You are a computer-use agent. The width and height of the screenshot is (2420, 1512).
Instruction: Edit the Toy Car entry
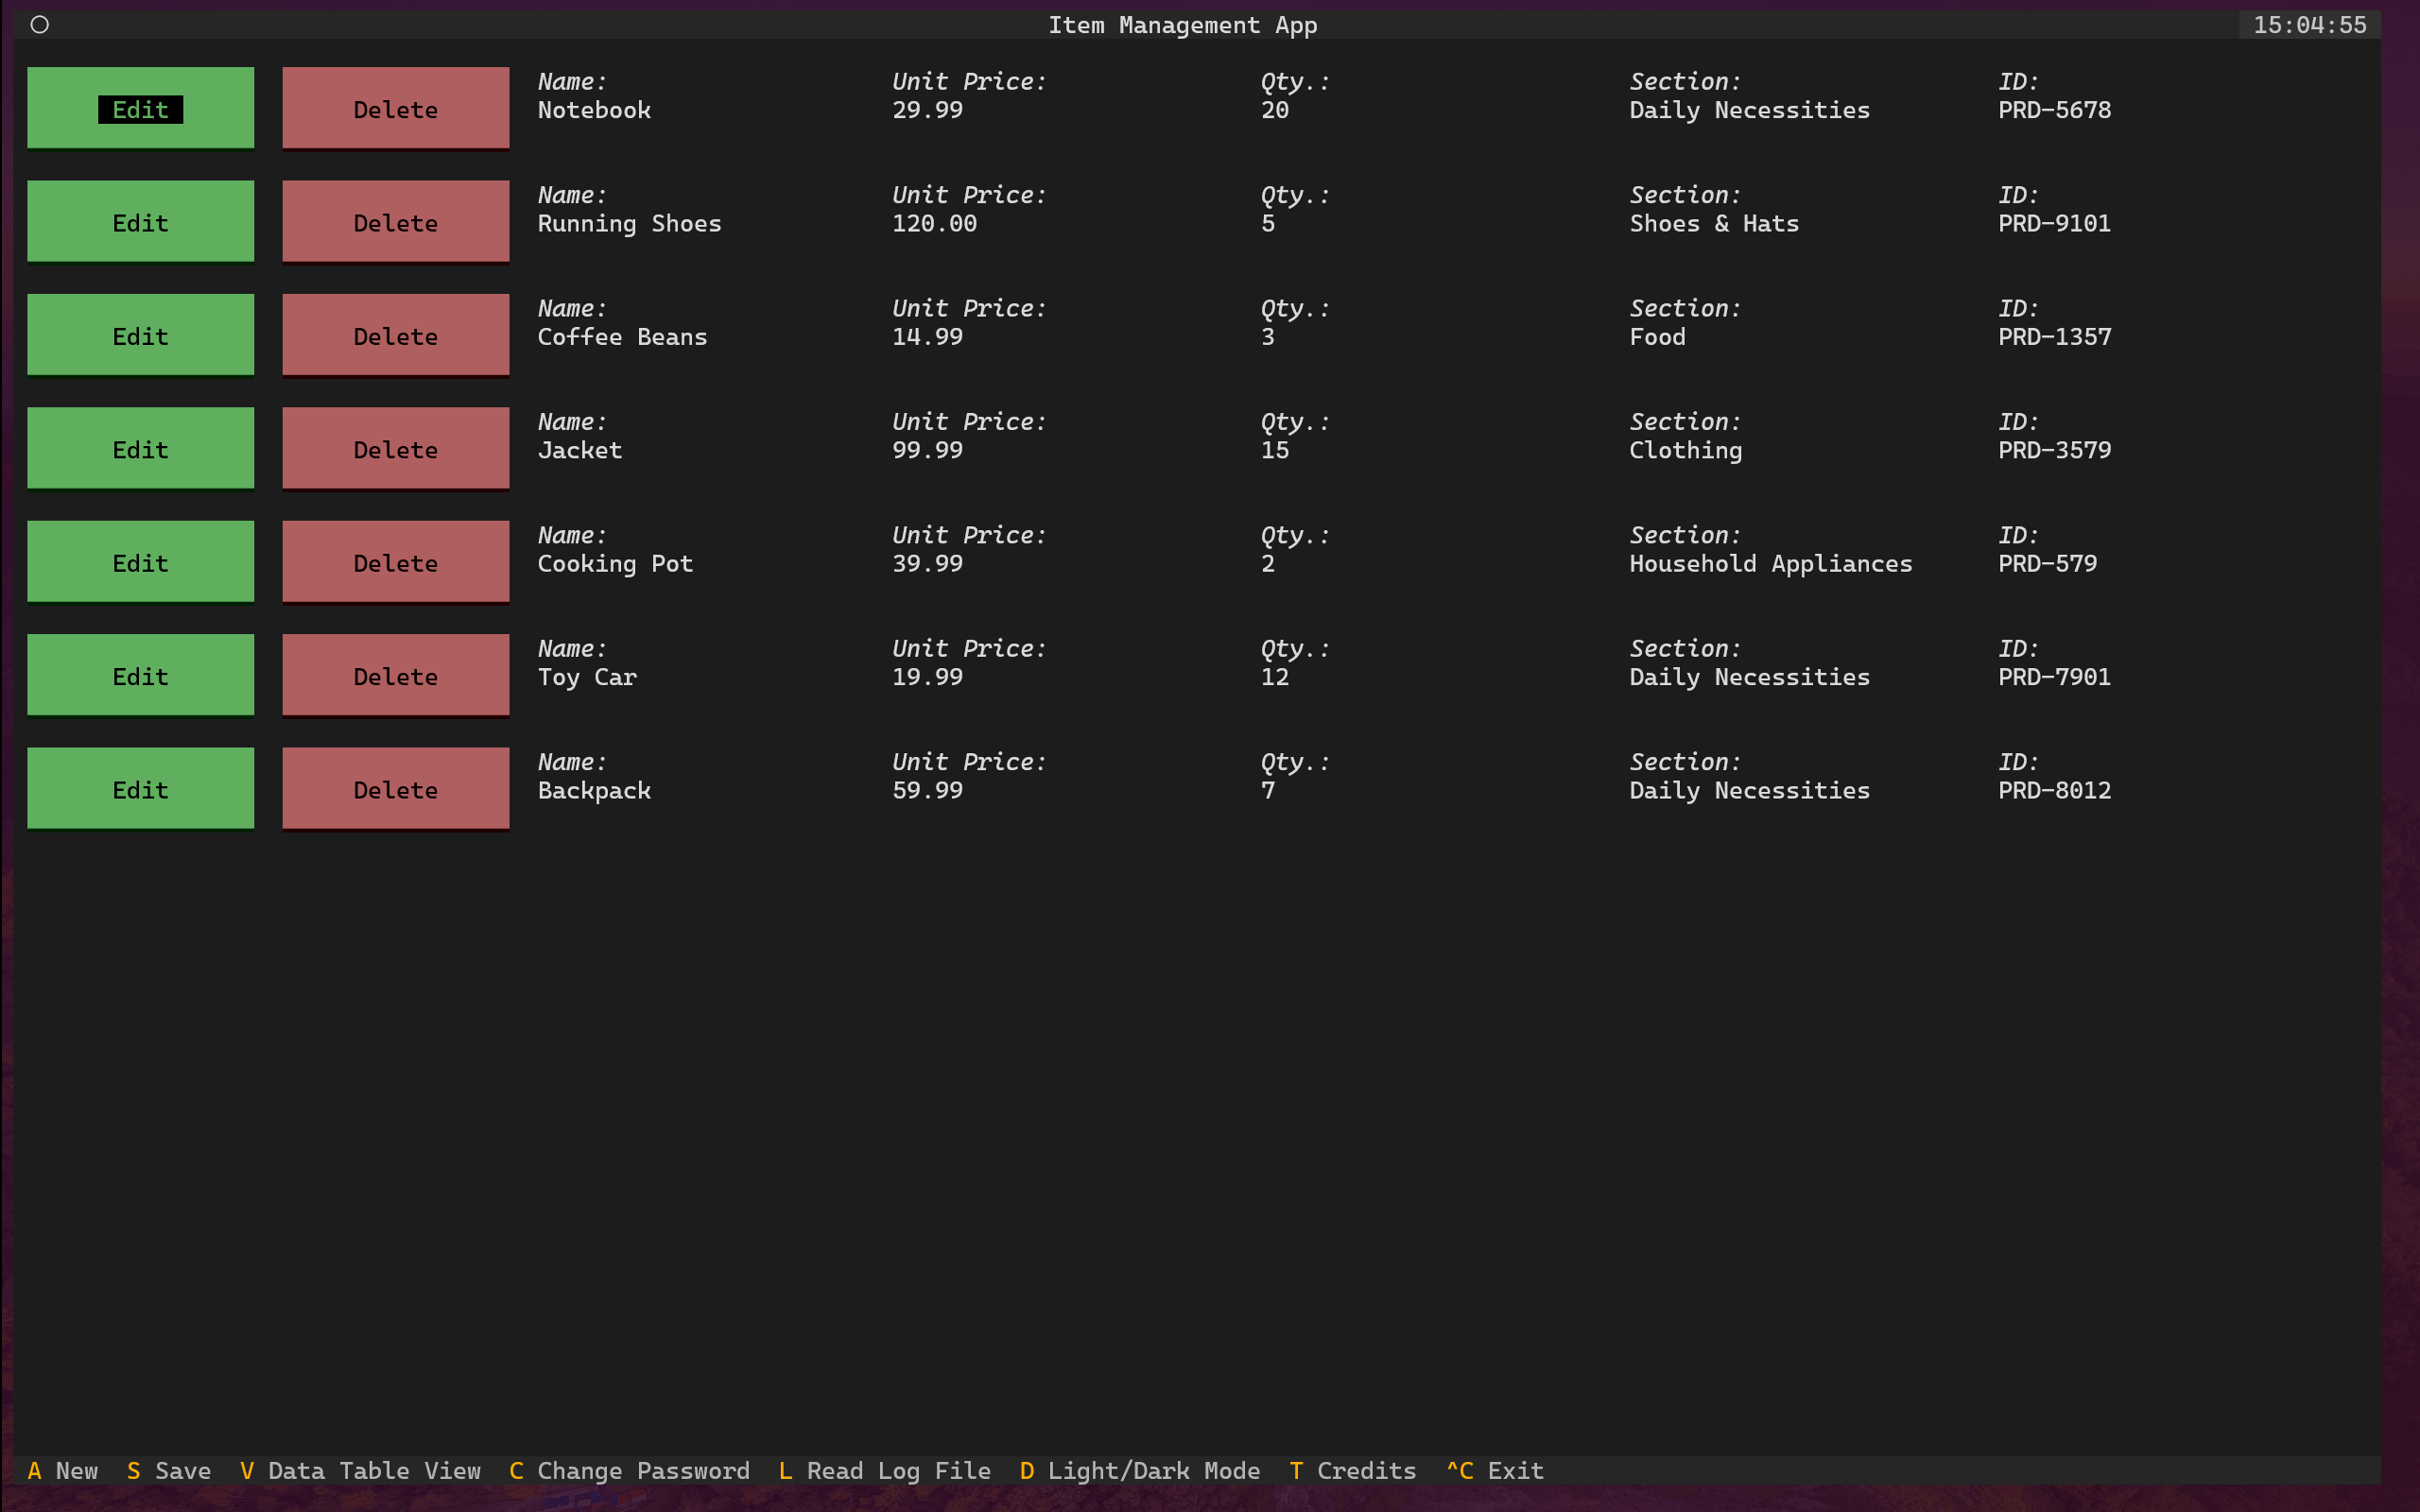click(x=140, y=676)
